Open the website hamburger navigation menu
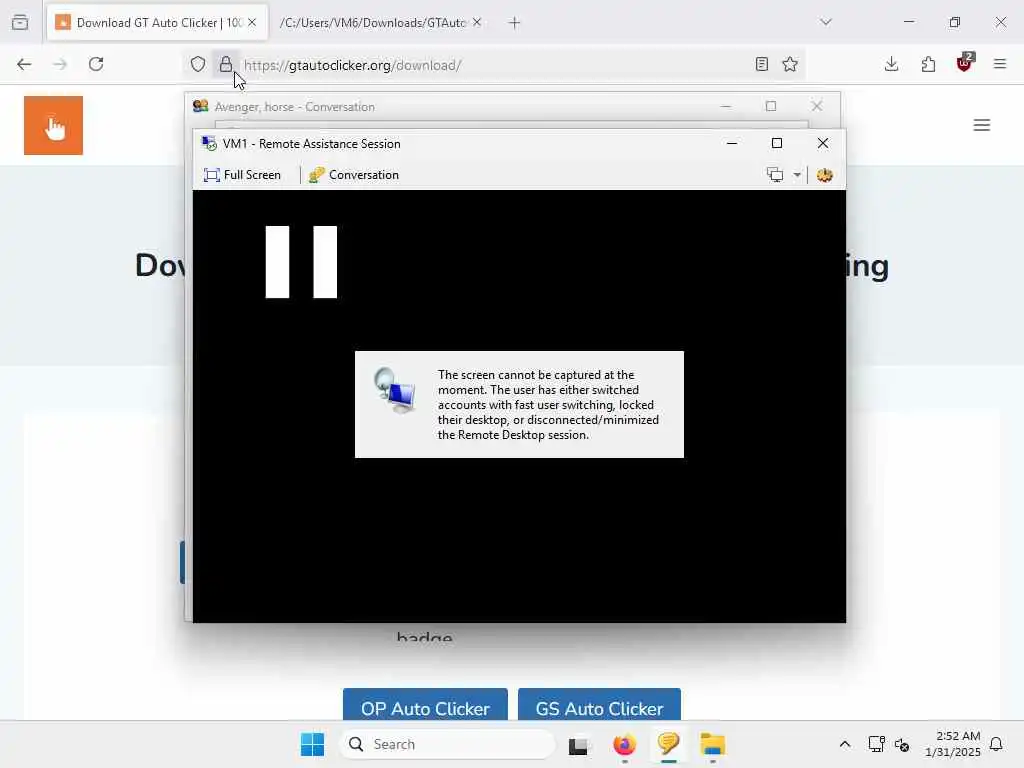The width and height of the screenshot is (1024, 768). pyautogui.click(x=982, y=125)
